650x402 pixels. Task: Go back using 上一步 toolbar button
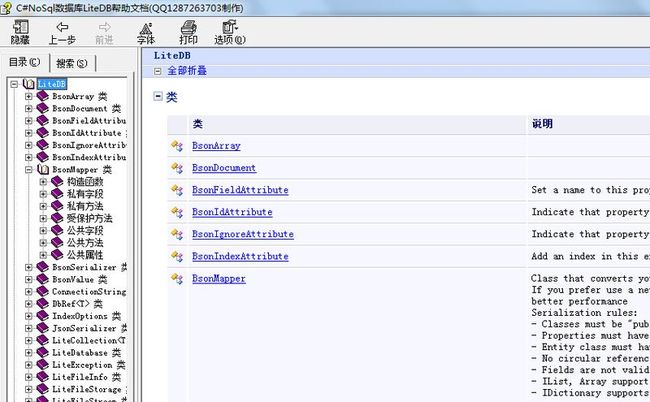[62, 32]
